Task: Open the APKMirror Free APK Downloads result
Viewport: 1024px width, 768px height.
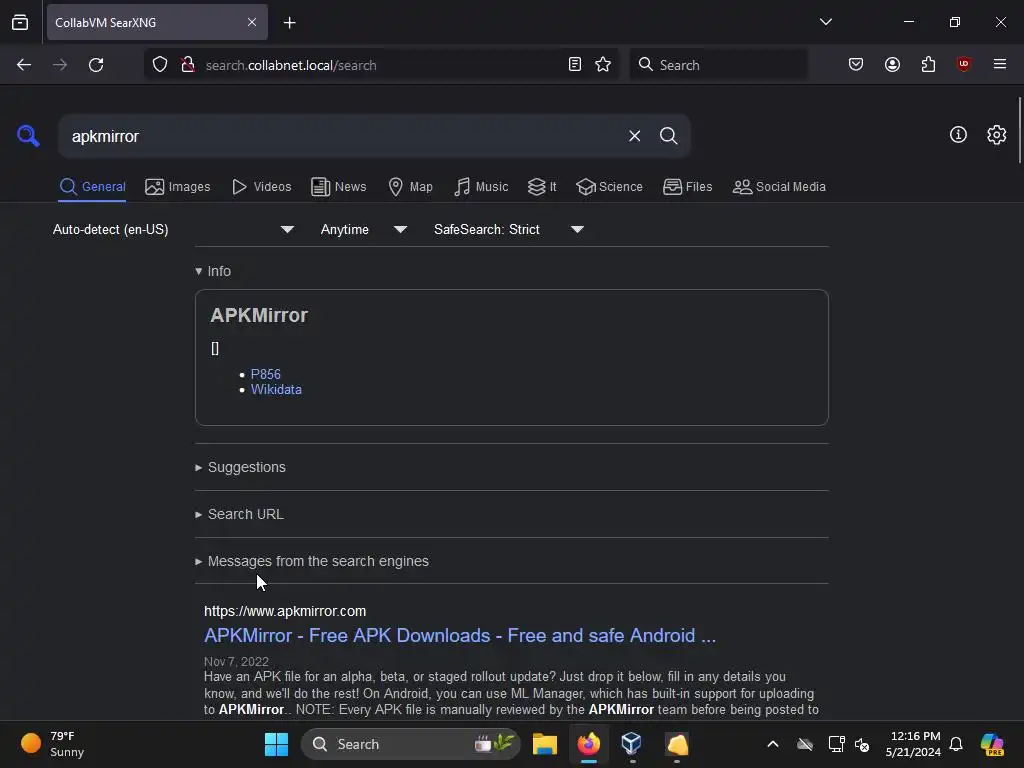Action: click(x=460, y=635)
